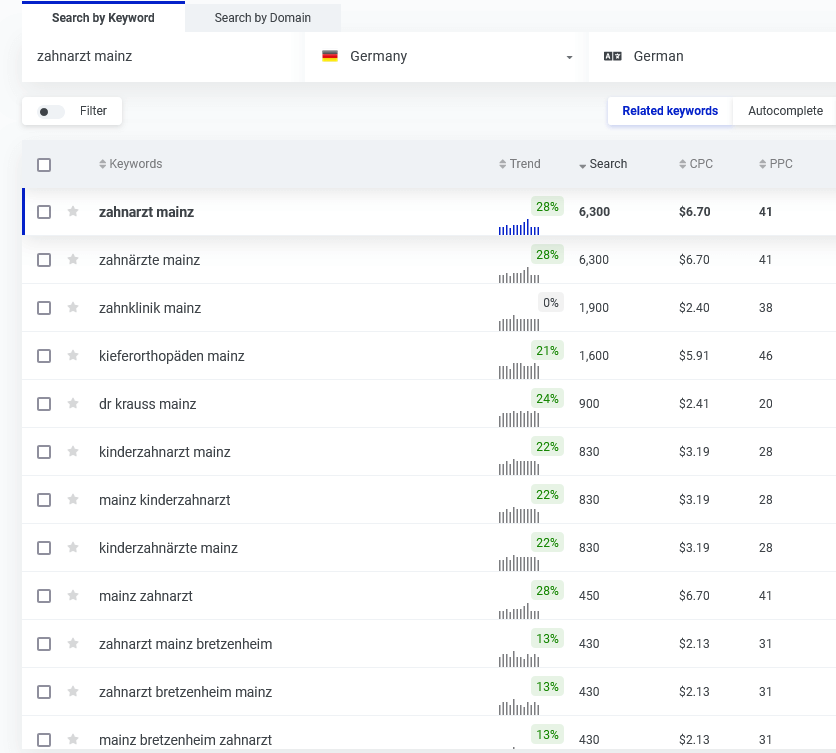Sort table by PPC column
Screen dimensions: 836x753
[776, 164]
